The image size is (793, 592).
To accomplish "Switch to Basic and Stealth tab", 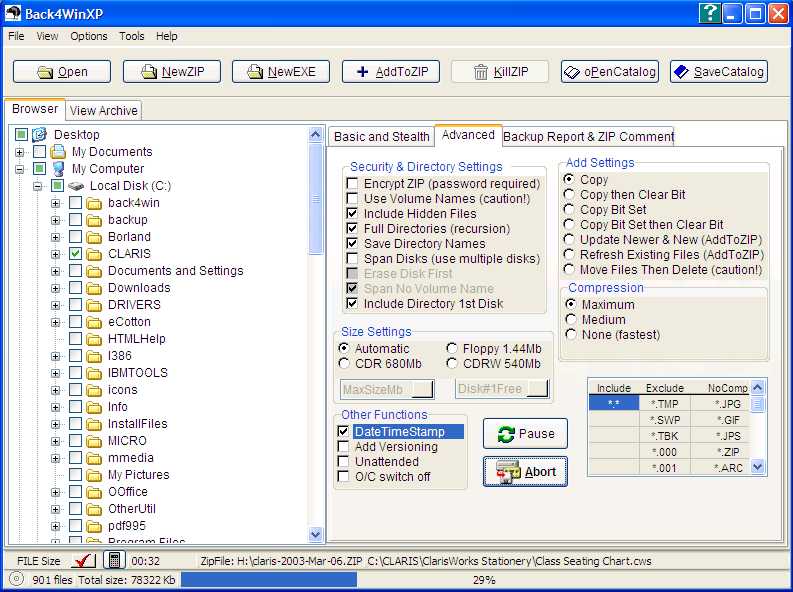I will (x=382, y=137).
